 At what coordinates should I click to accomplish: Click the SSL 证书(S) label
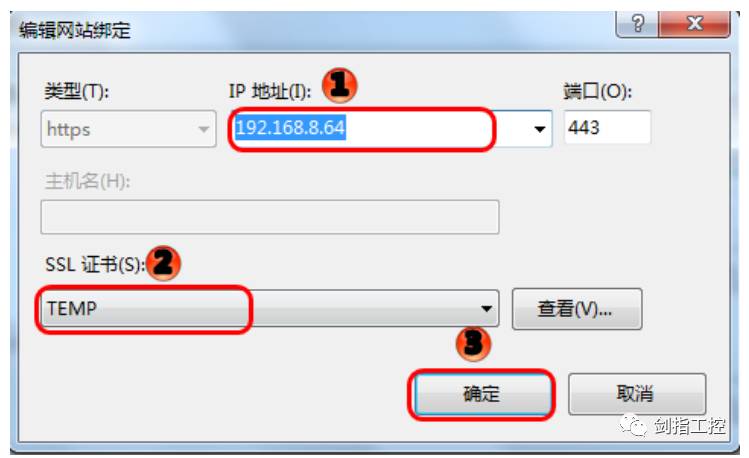click(x=95, y=264)
